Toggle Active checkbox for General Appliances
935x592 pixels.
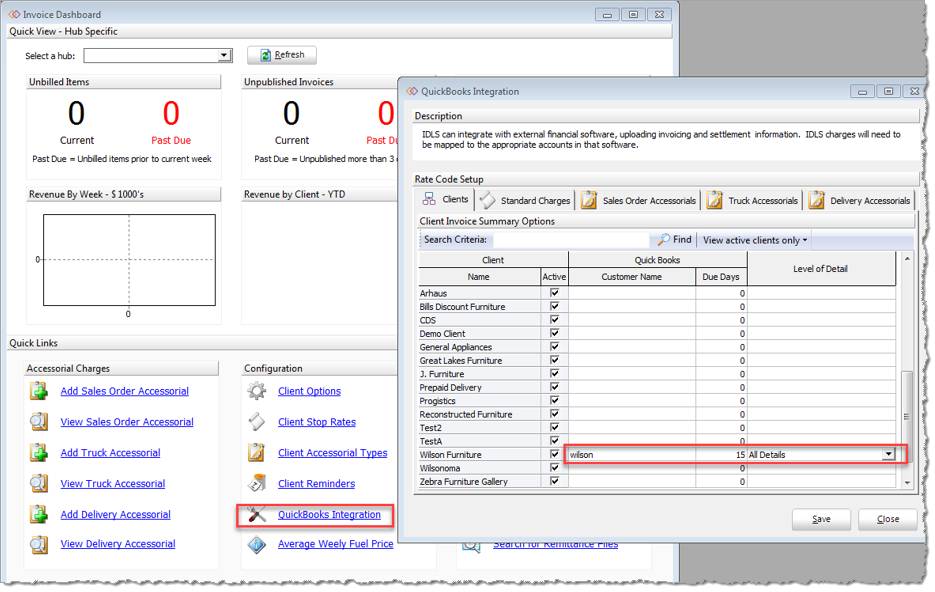coord(555,346)
